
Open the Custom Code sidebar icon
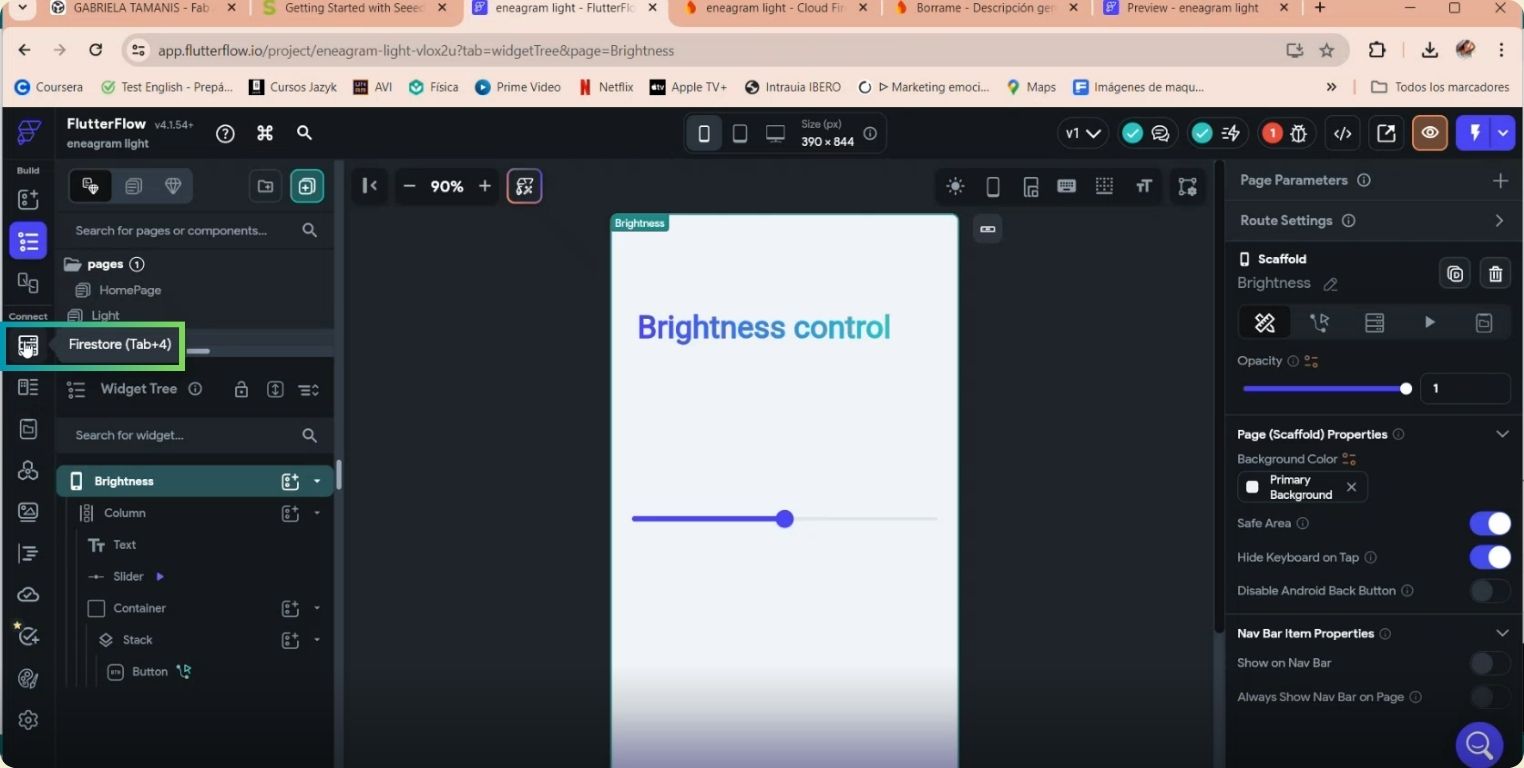(x=28, y=553)
